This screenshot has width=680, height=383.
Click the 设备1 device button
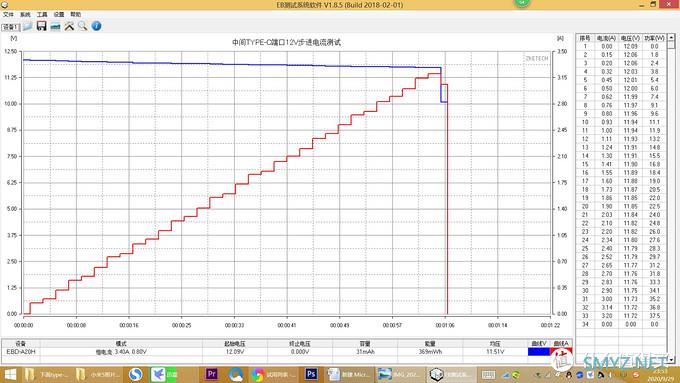(10, 27)
